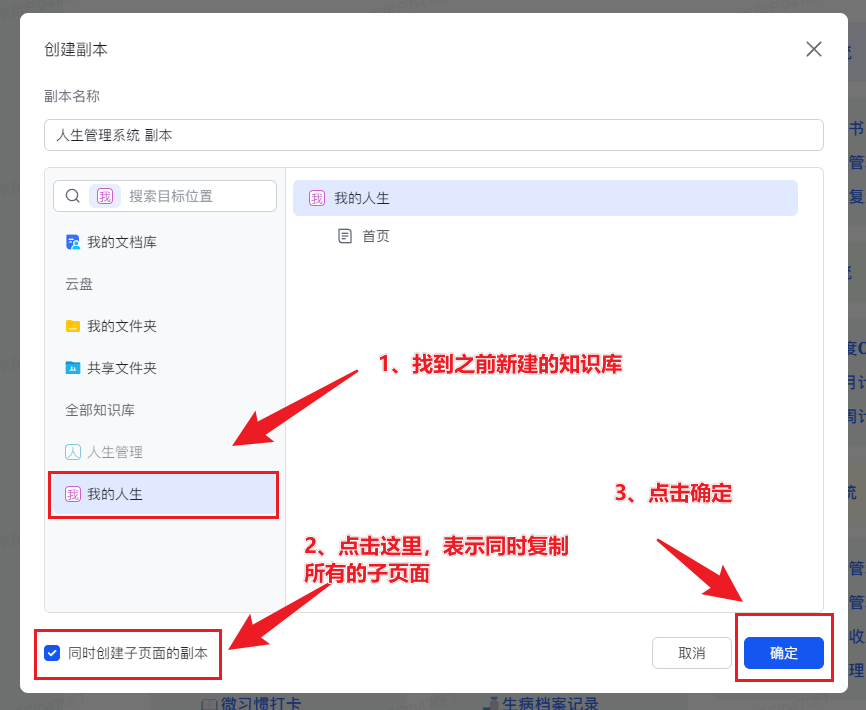Choose 我的文档库 text in location list

click(x=122, y=242)
